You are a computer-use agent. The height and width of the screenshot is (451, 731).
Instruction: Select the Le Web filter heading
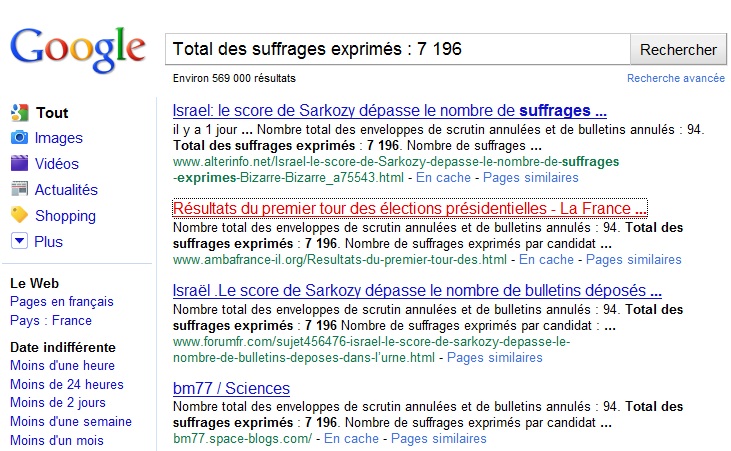tap(34, 284)
